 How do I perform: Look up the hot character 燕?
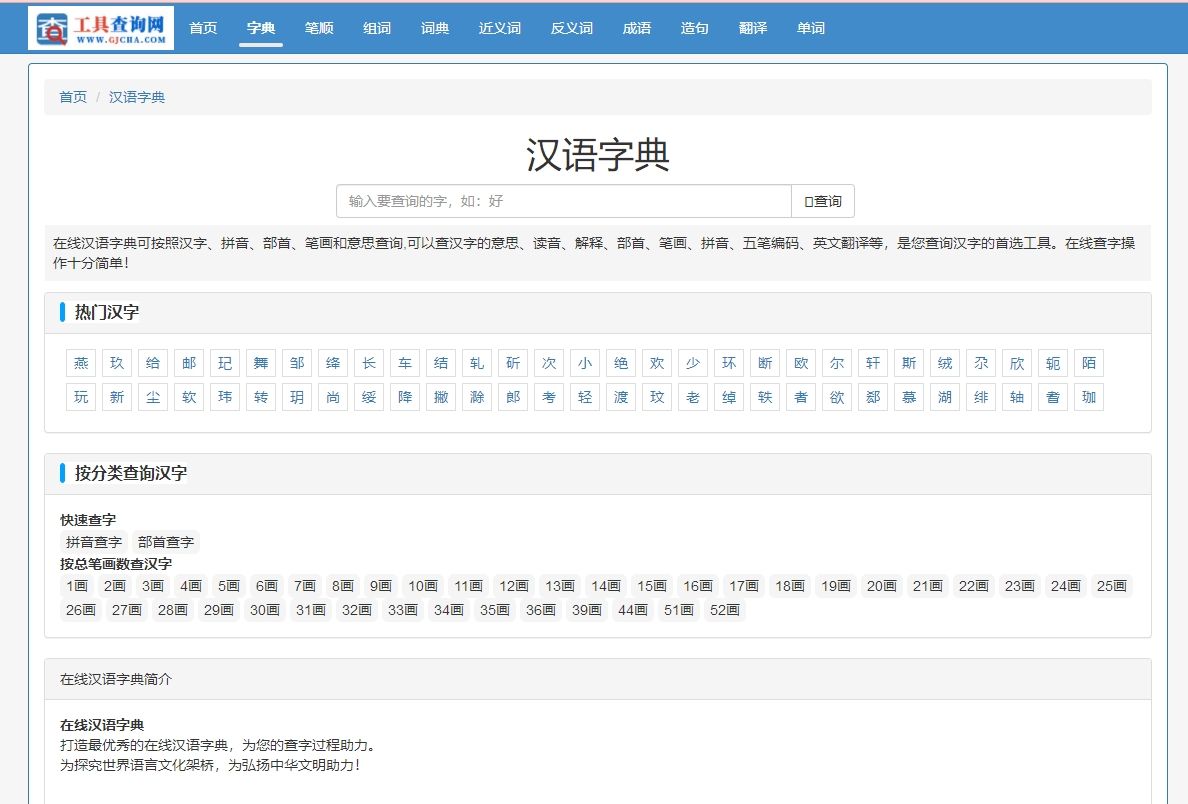[81, 363]
